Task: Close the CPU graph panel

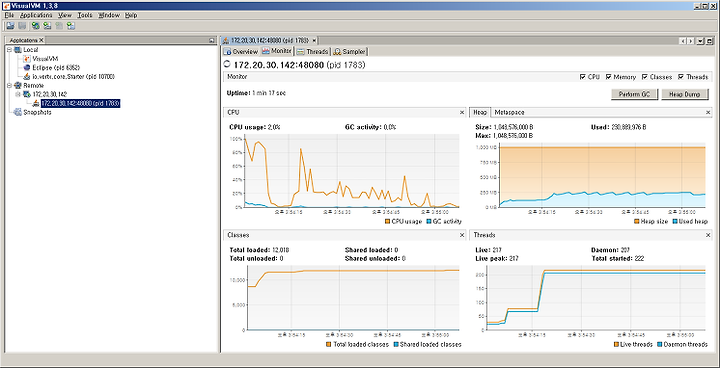Action: point(462,112)
